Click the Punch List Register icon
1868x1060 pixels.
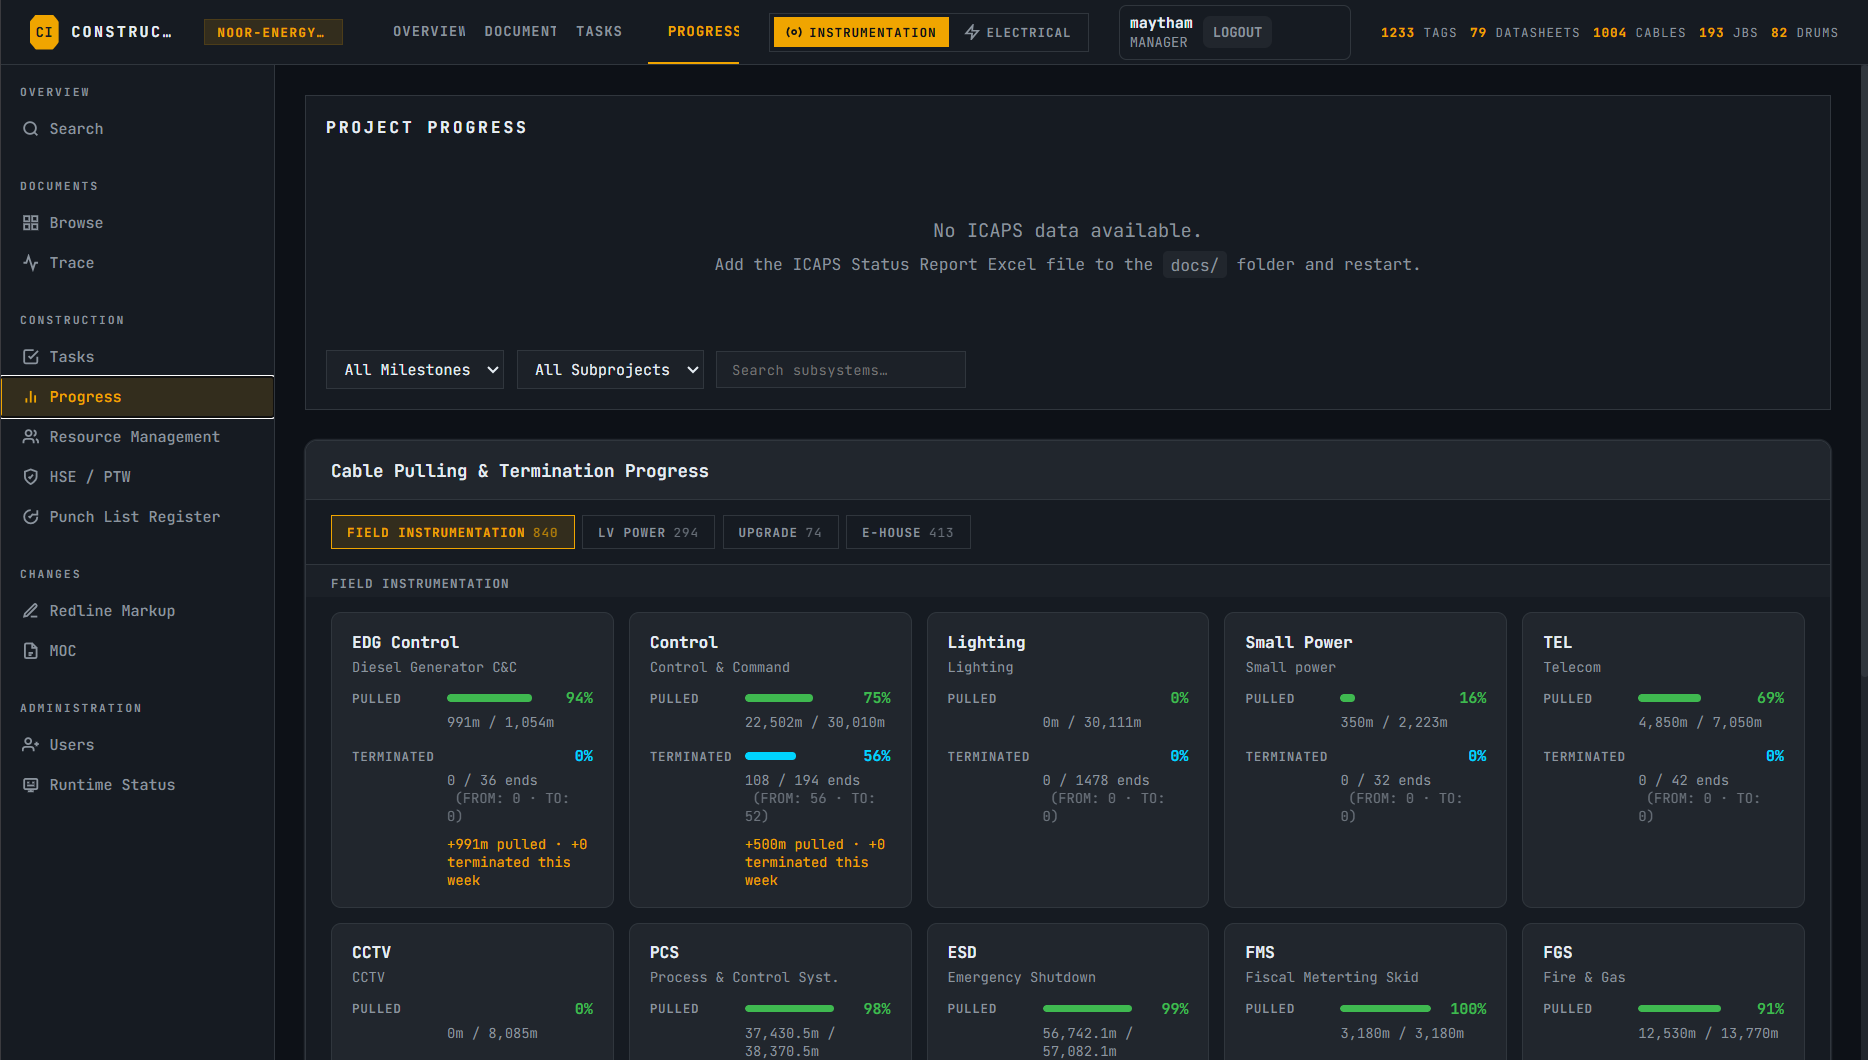(31, 517)
